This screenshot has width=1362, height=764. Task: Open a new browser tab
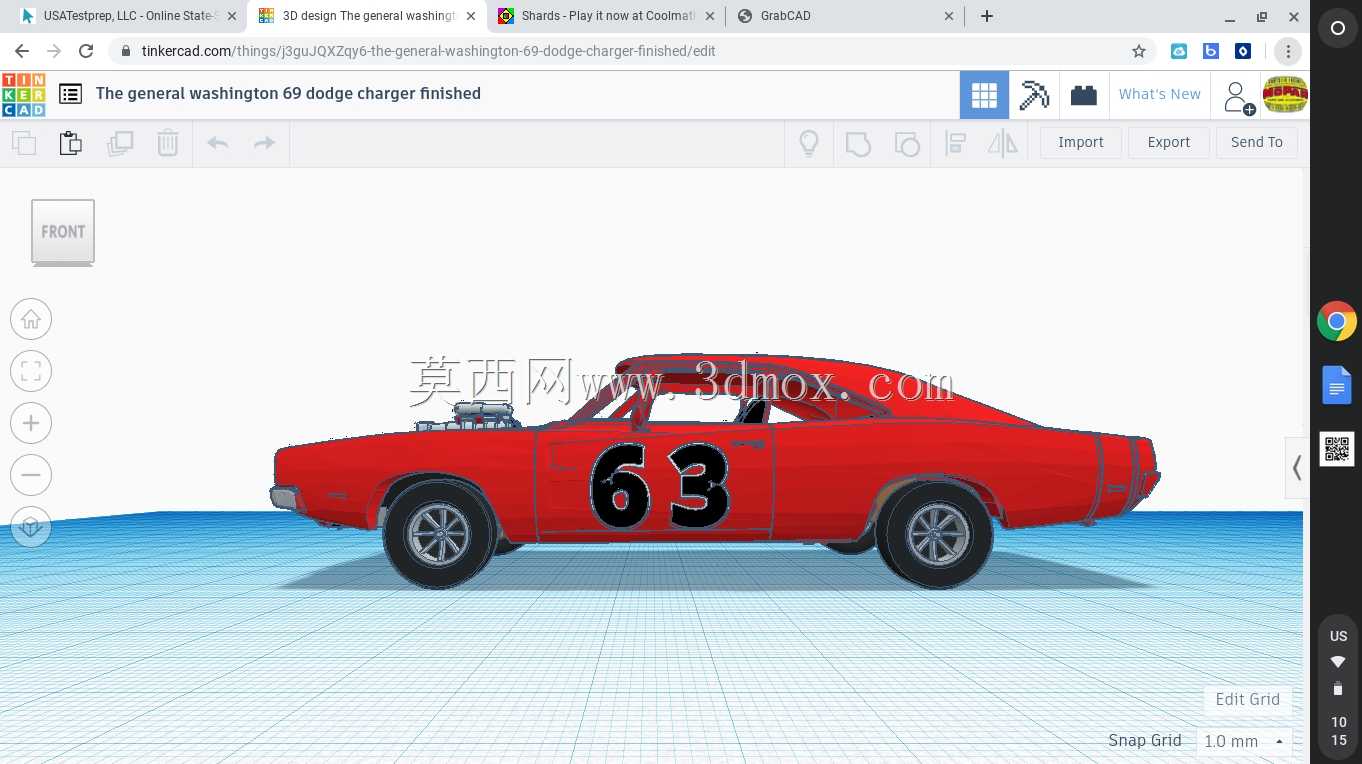[987, 16]
